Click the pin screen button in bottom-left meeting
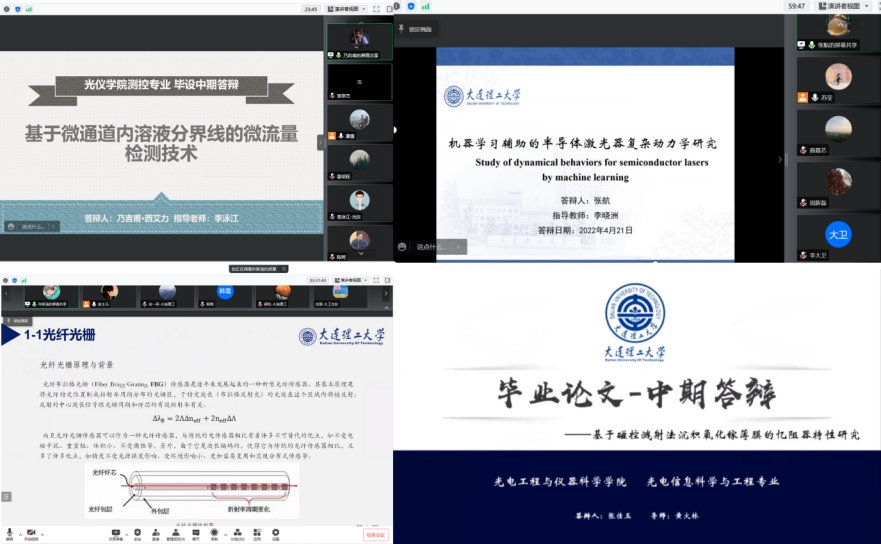881x544 pixels. (x=17, y=320)
